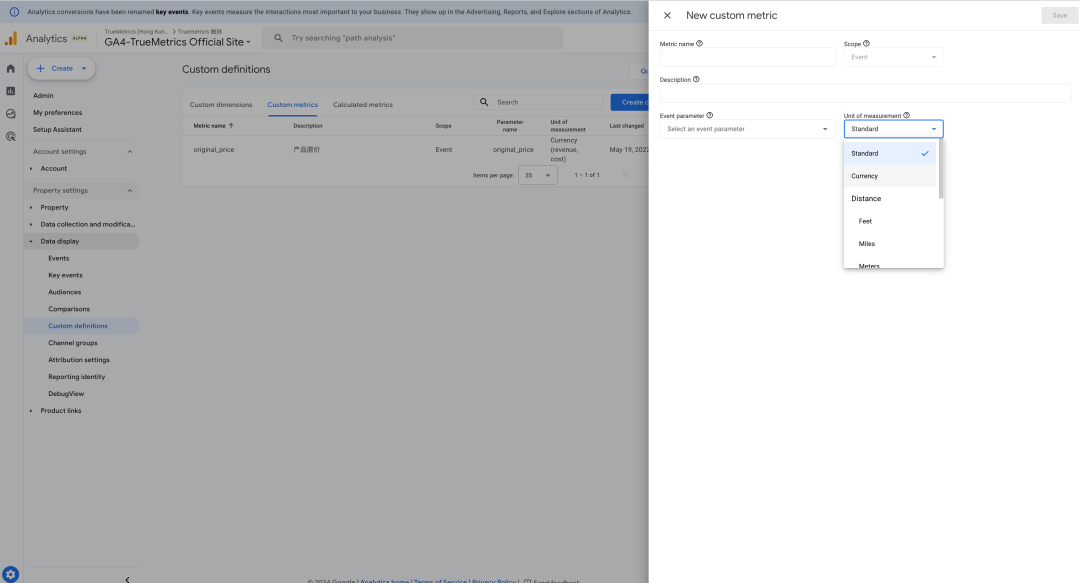This screenshot has width=1080, height=583.
Task: Open the Advertising icon in left rail
Action: point(10,136)
